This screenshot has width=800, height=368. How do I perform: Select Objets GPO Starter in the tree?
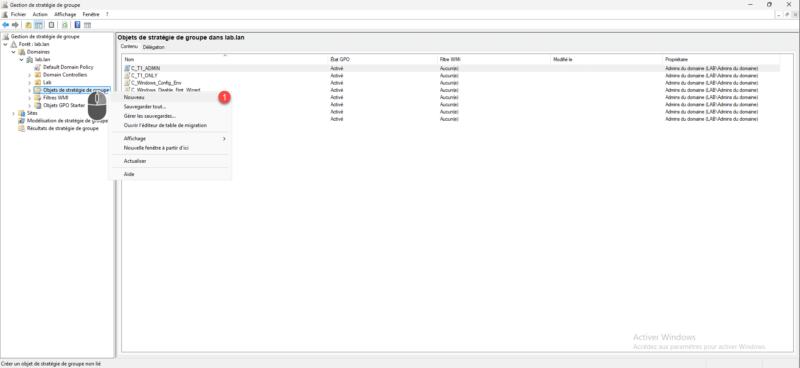tap(64, 106)
